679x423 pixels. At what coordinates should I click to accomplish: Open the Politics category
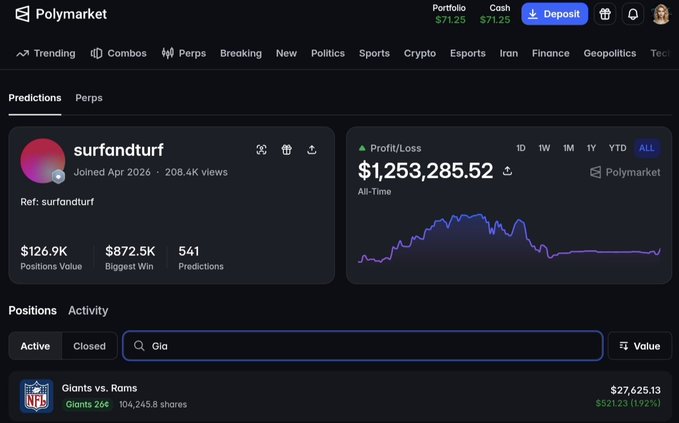click(328, 53)
